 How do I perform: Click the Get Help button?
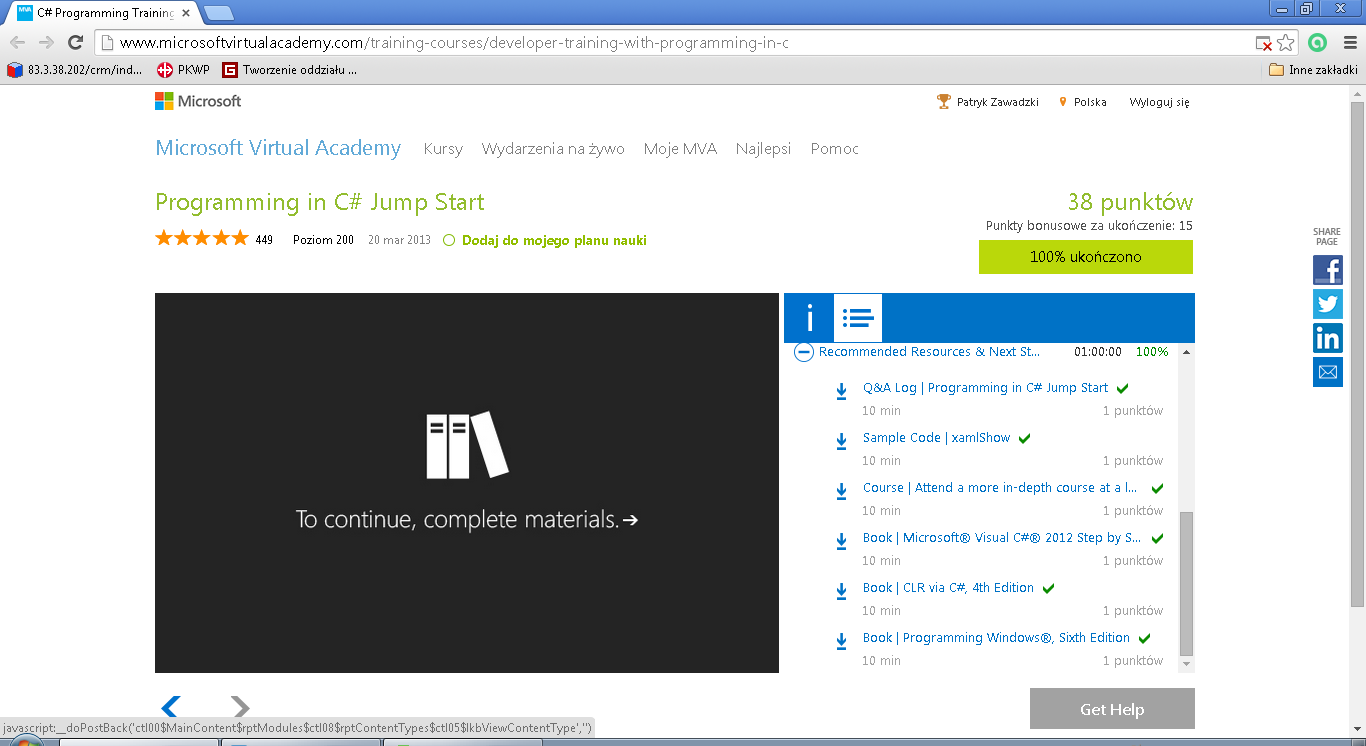[1111, 709]
